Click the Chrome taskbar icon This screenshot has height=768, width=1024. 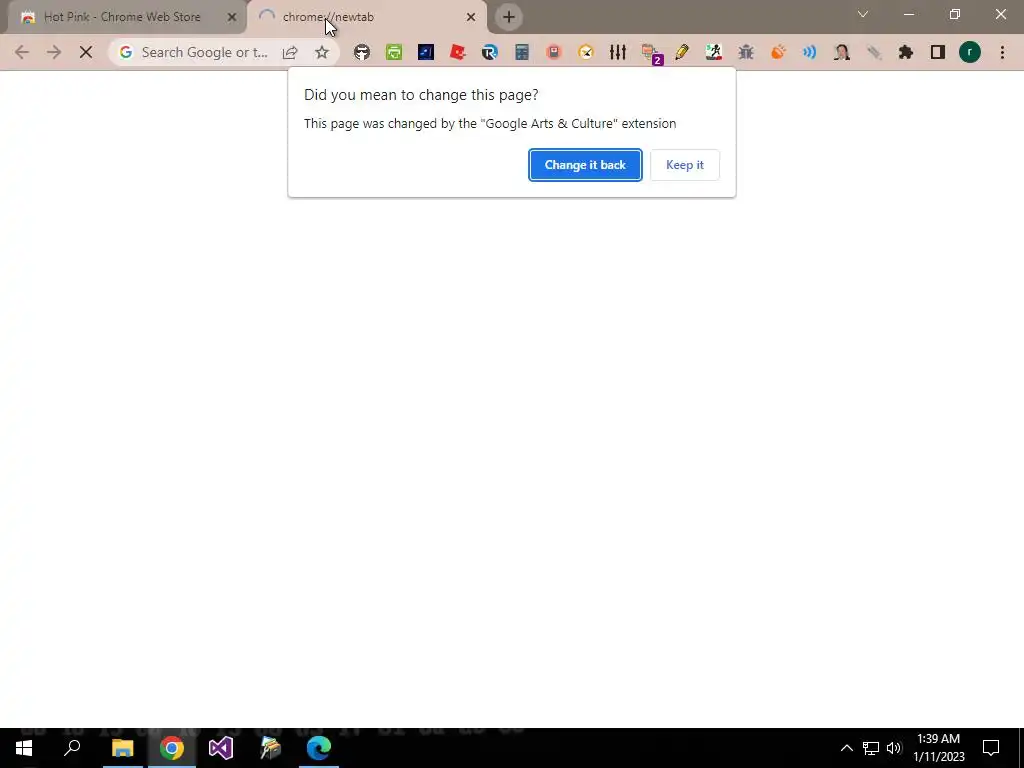pyautogui.click(x=172, y=748)
